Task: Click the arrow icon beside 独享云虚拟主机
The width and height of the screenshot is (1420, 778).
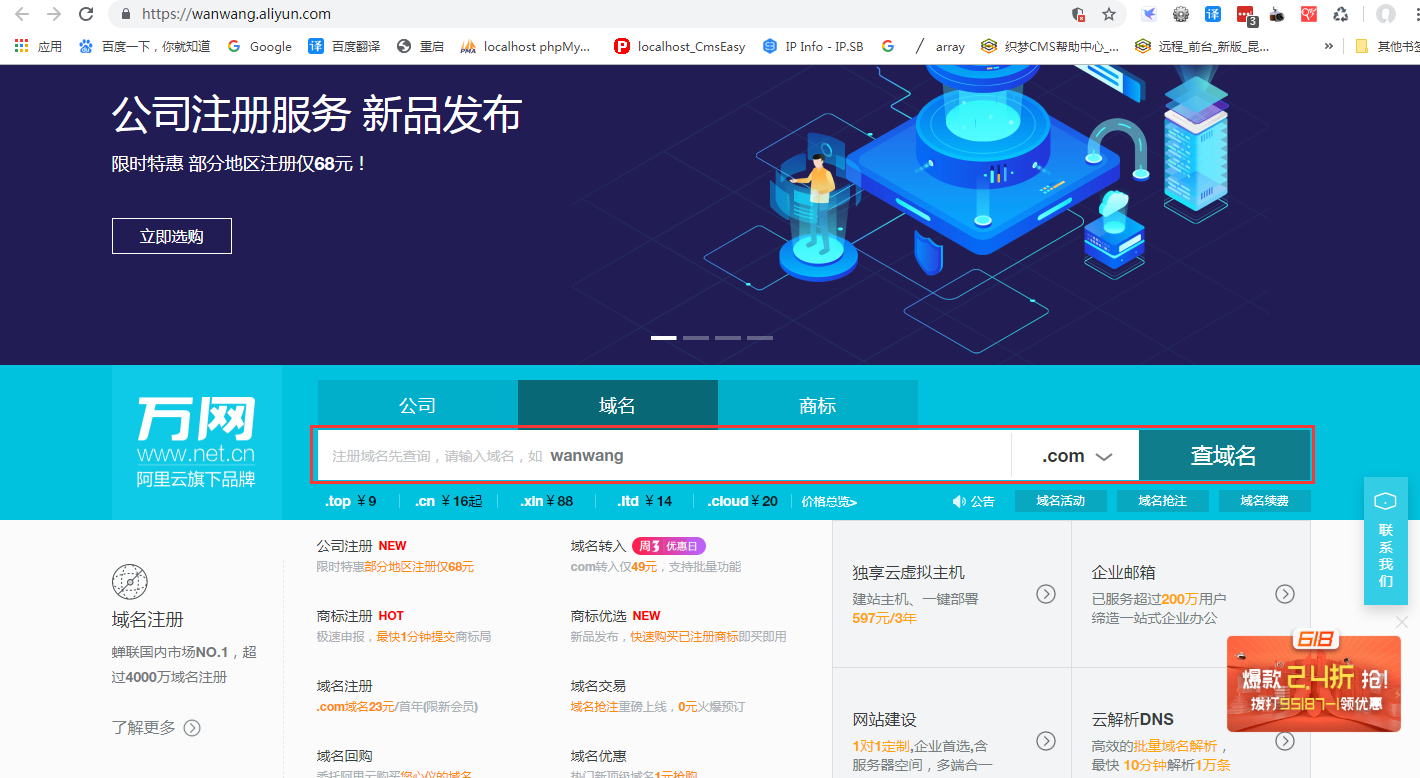Action: coord(1046,594)
